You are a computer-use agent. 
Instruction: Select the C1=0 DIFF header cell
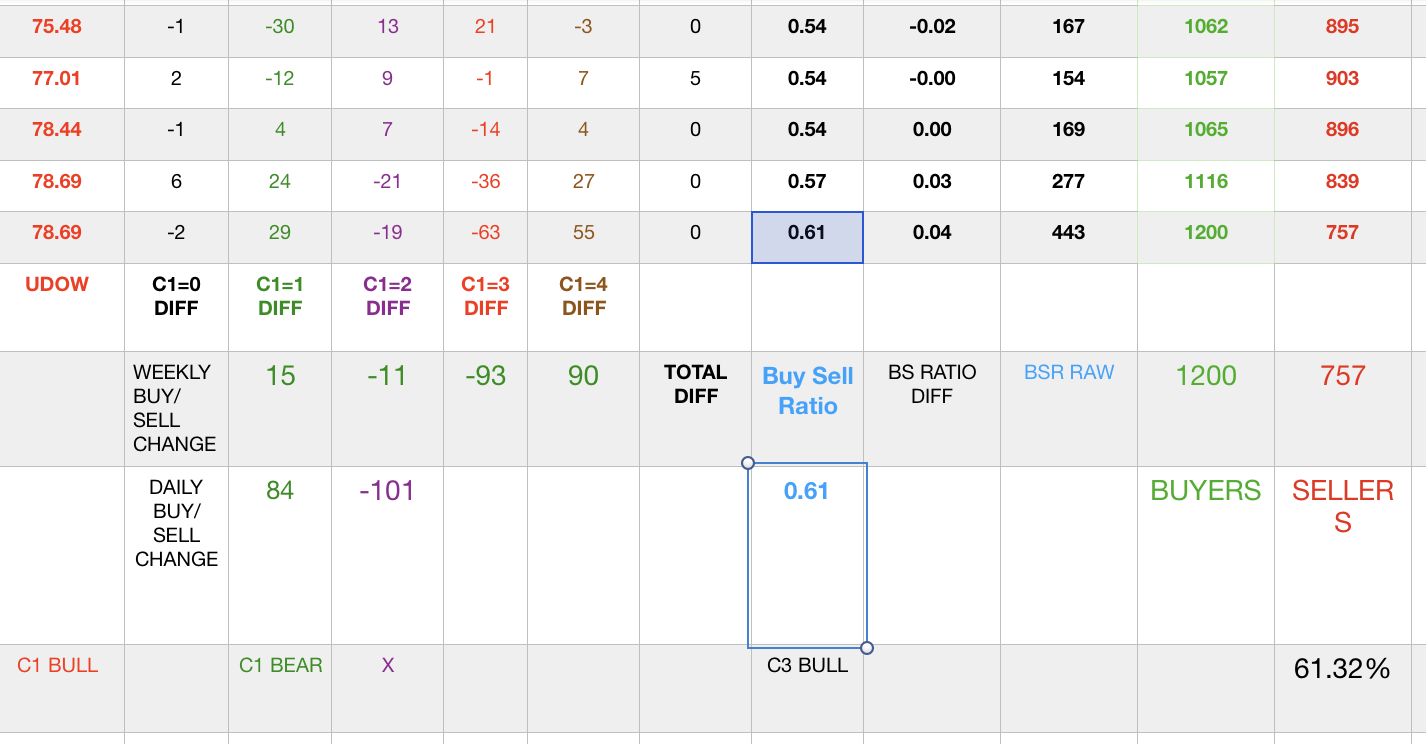point(176,297)
